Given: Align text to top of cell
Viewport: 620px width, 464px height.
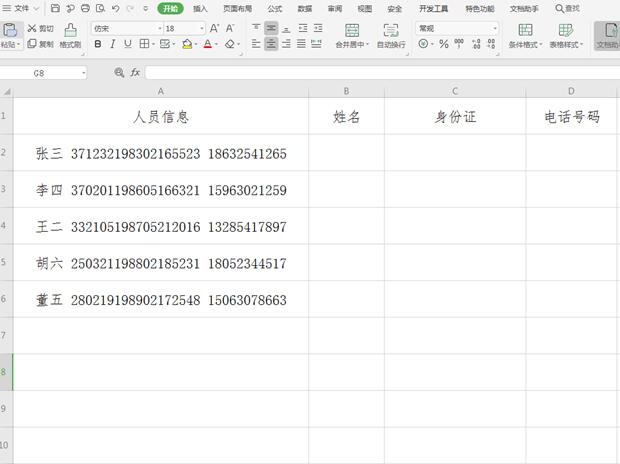Looking at the screenshot, I should pyautogui.click(x=256, y=28).
